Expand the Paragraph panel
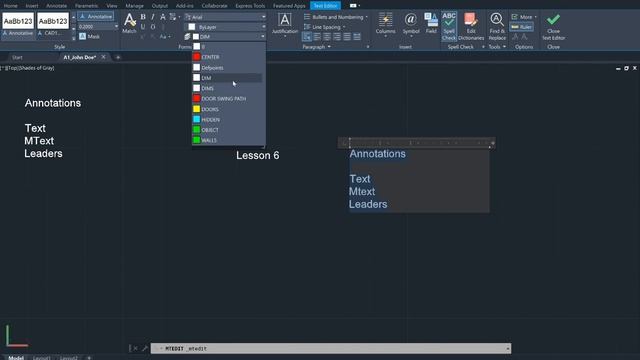 tap(316, 47)
